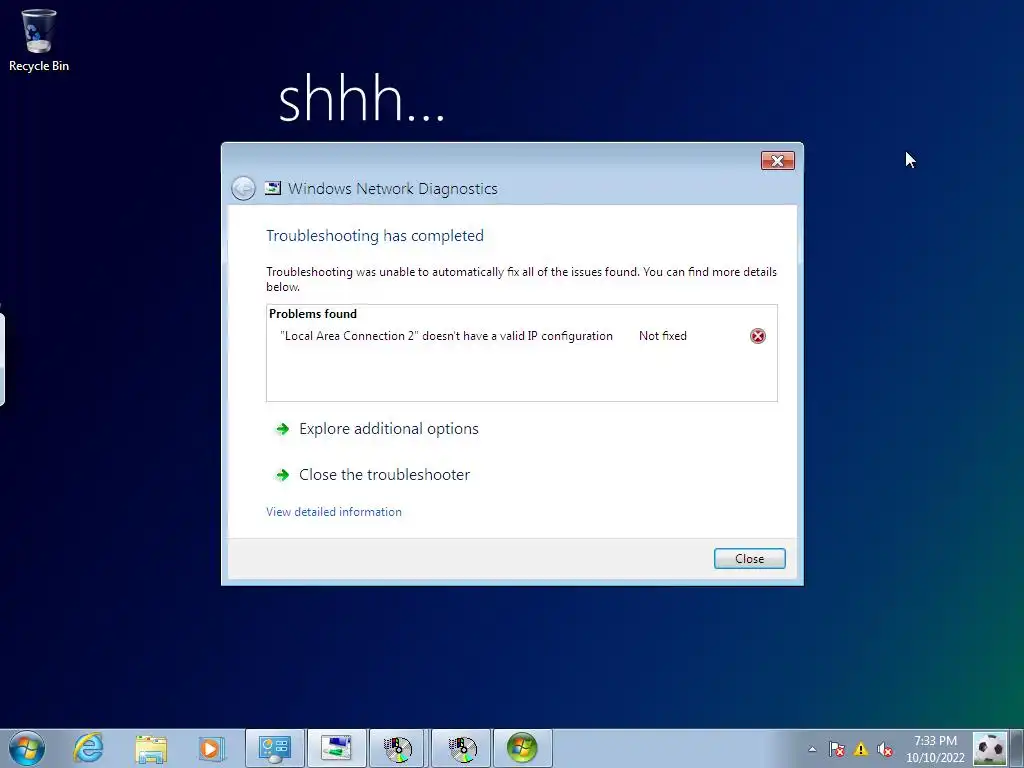
Task: Launch Internet Explorer from the taskbar
Action: 88,748
